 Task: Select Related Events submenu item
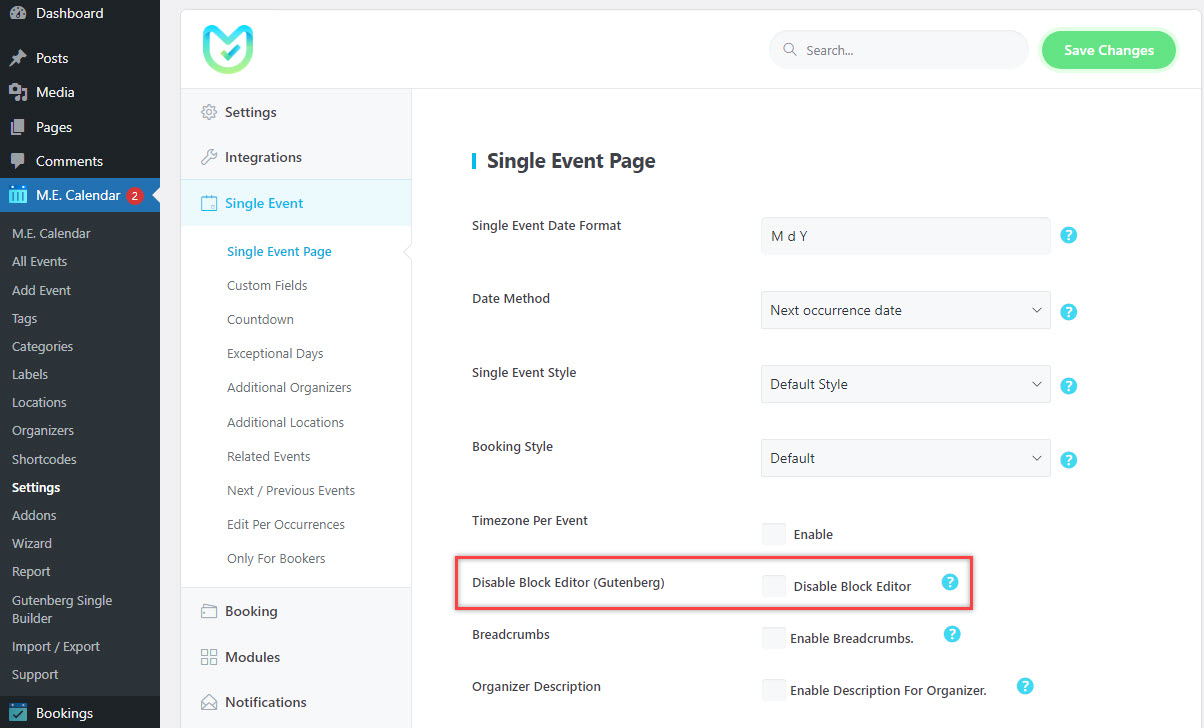coord(268,457)
